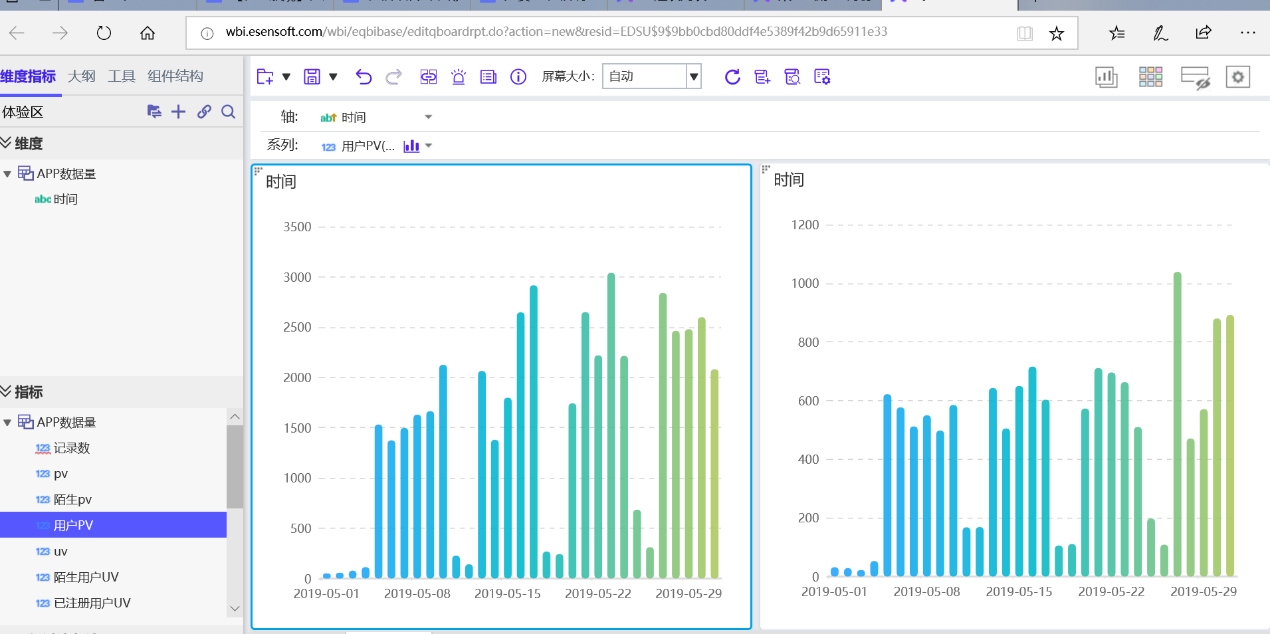Click the list panel icon in toolbar
Image resolution: width=1270 pixels, height=634 pixels.
coord(488,77)
